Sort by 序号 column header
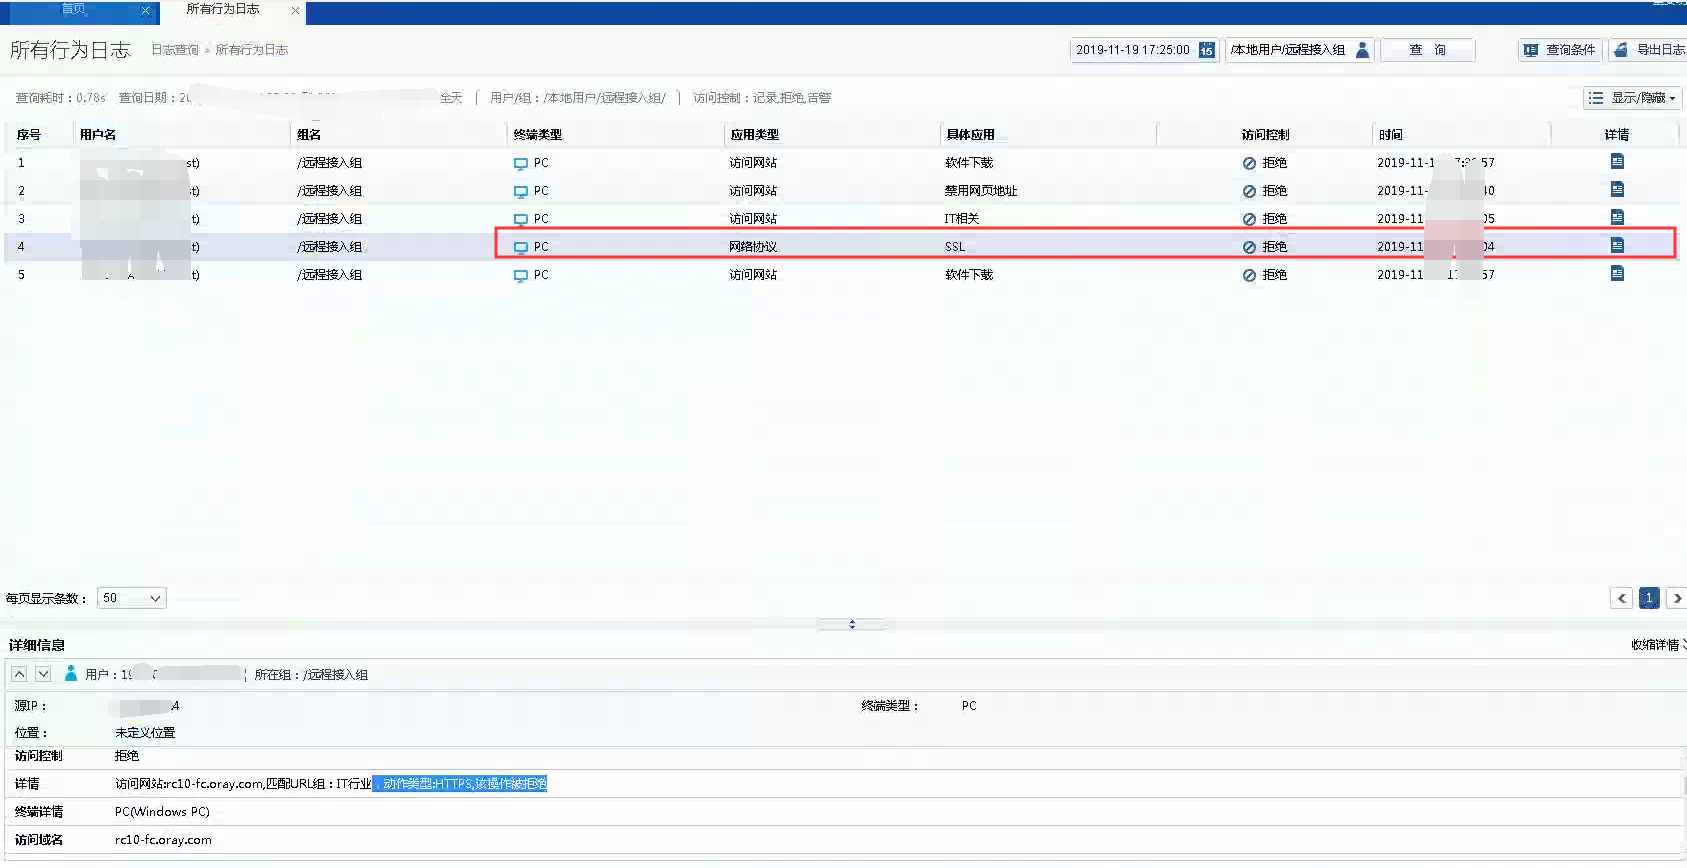Screen dimensions: 1687x868 (x=28, y=135)
